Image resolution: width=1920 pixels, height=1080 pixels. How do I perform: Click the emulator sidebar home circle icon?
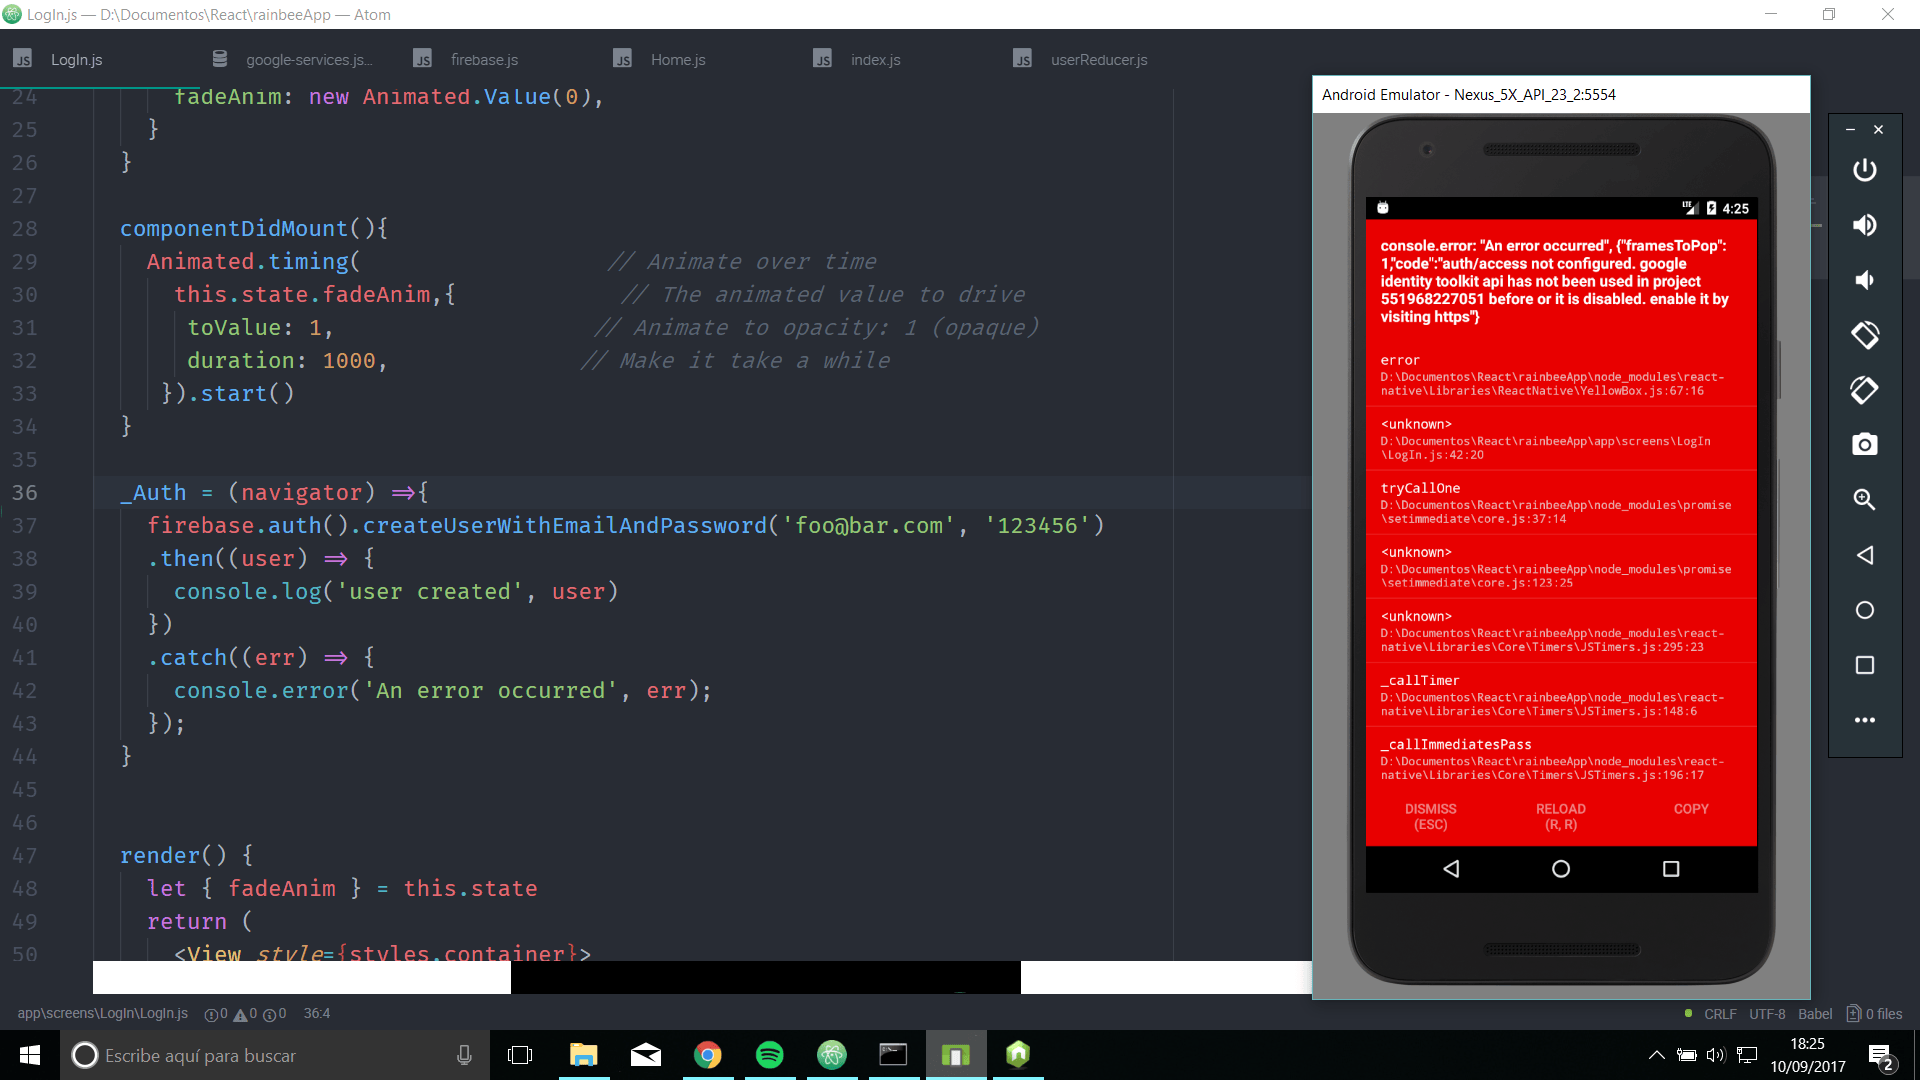1864,610
